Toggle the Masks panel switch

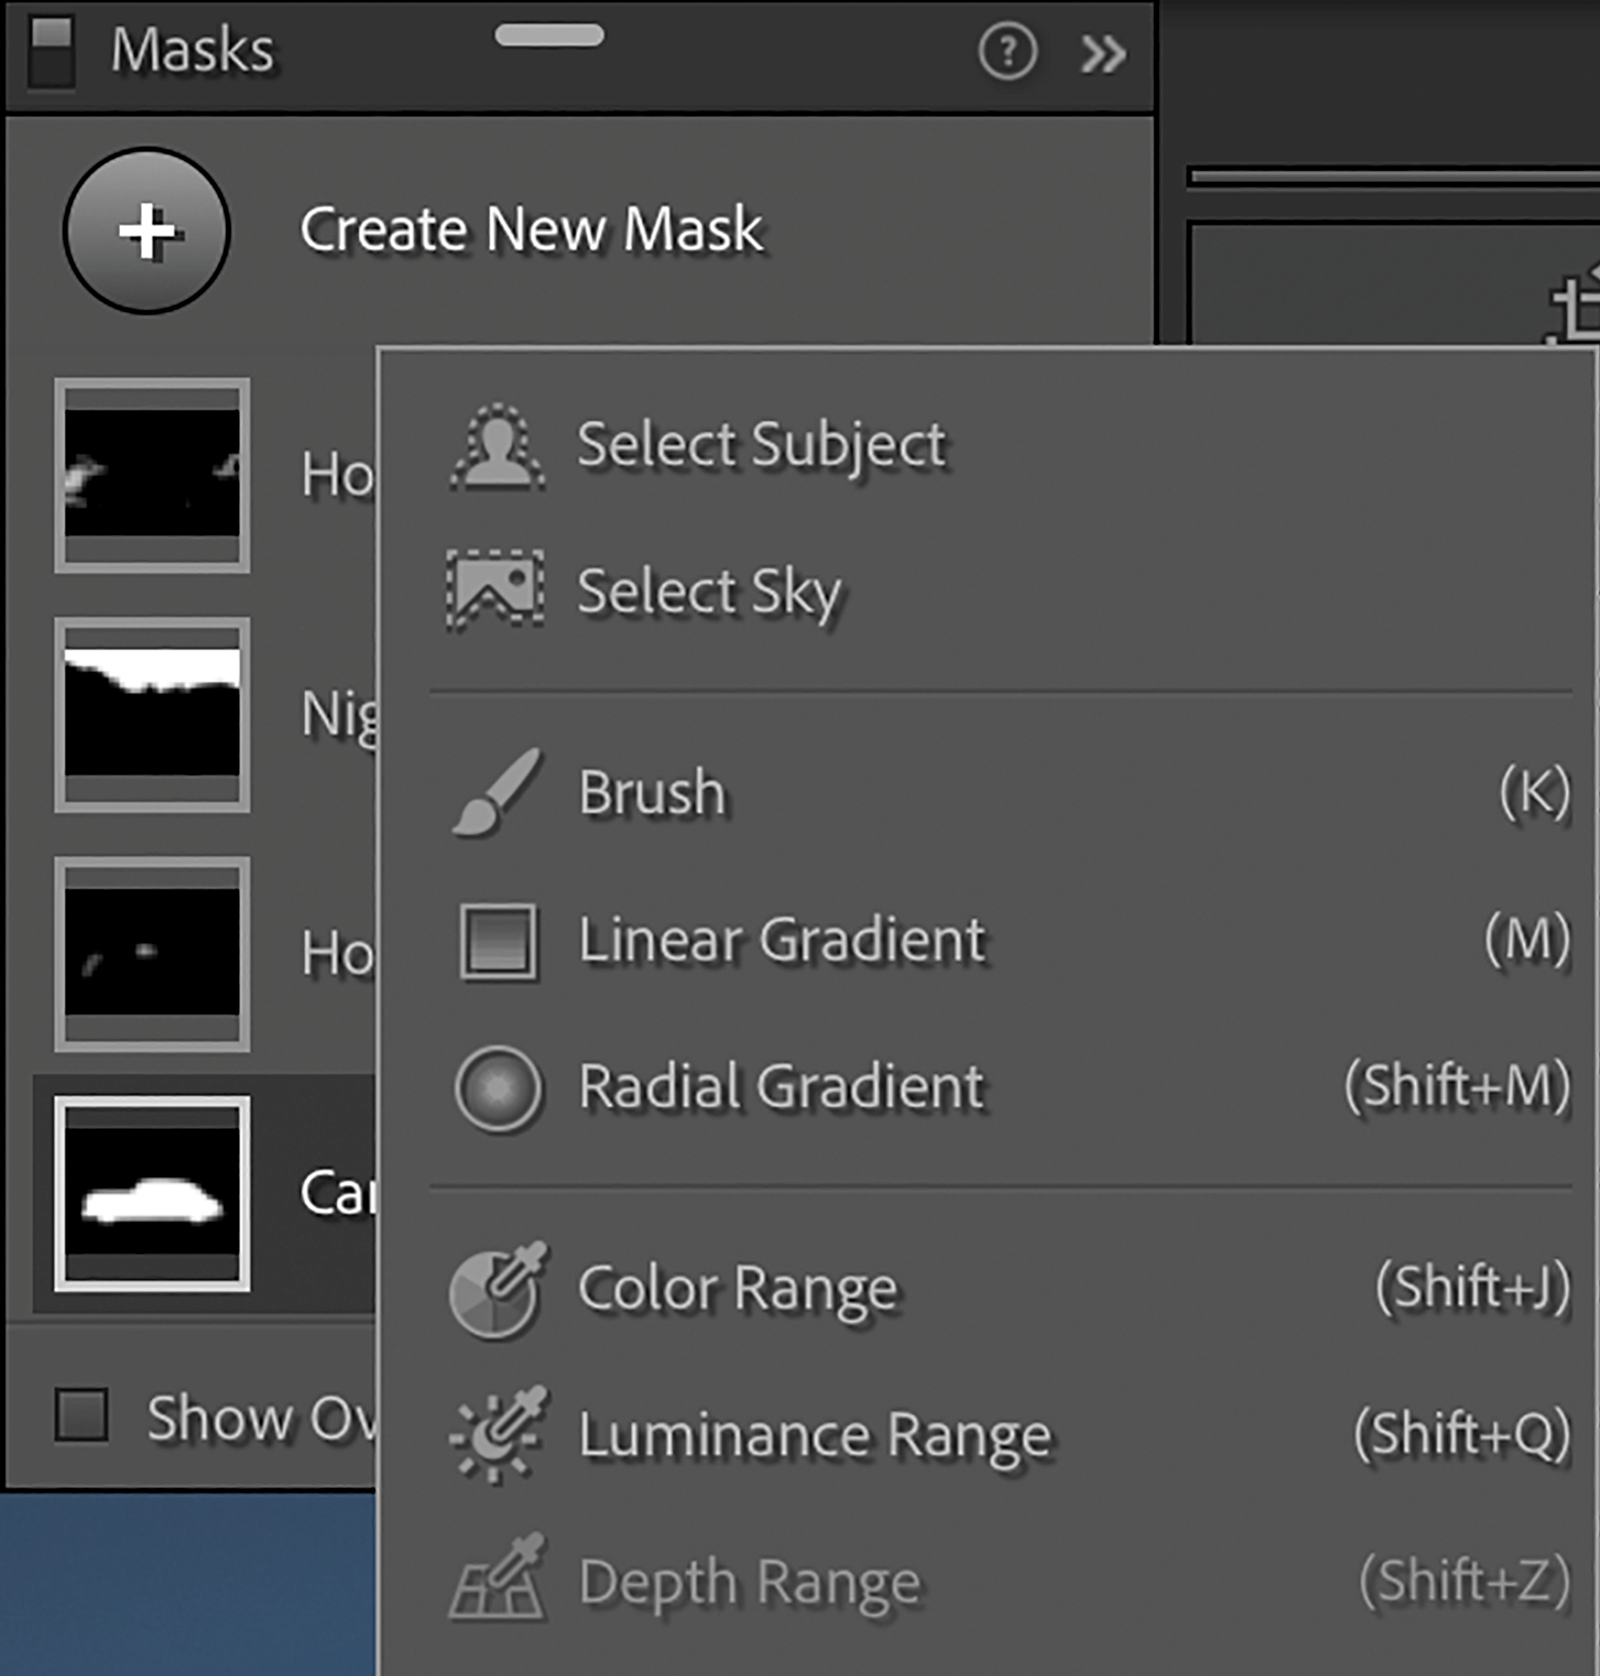(51, 50)
